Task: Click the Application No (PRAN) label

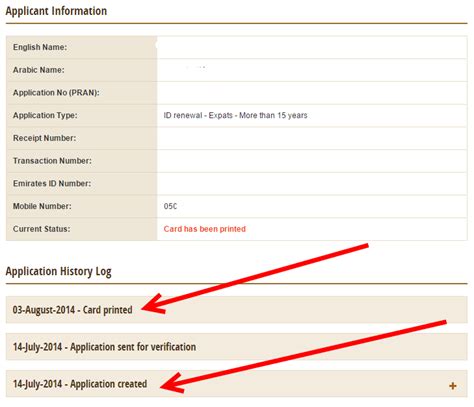Action: [56, 93]
